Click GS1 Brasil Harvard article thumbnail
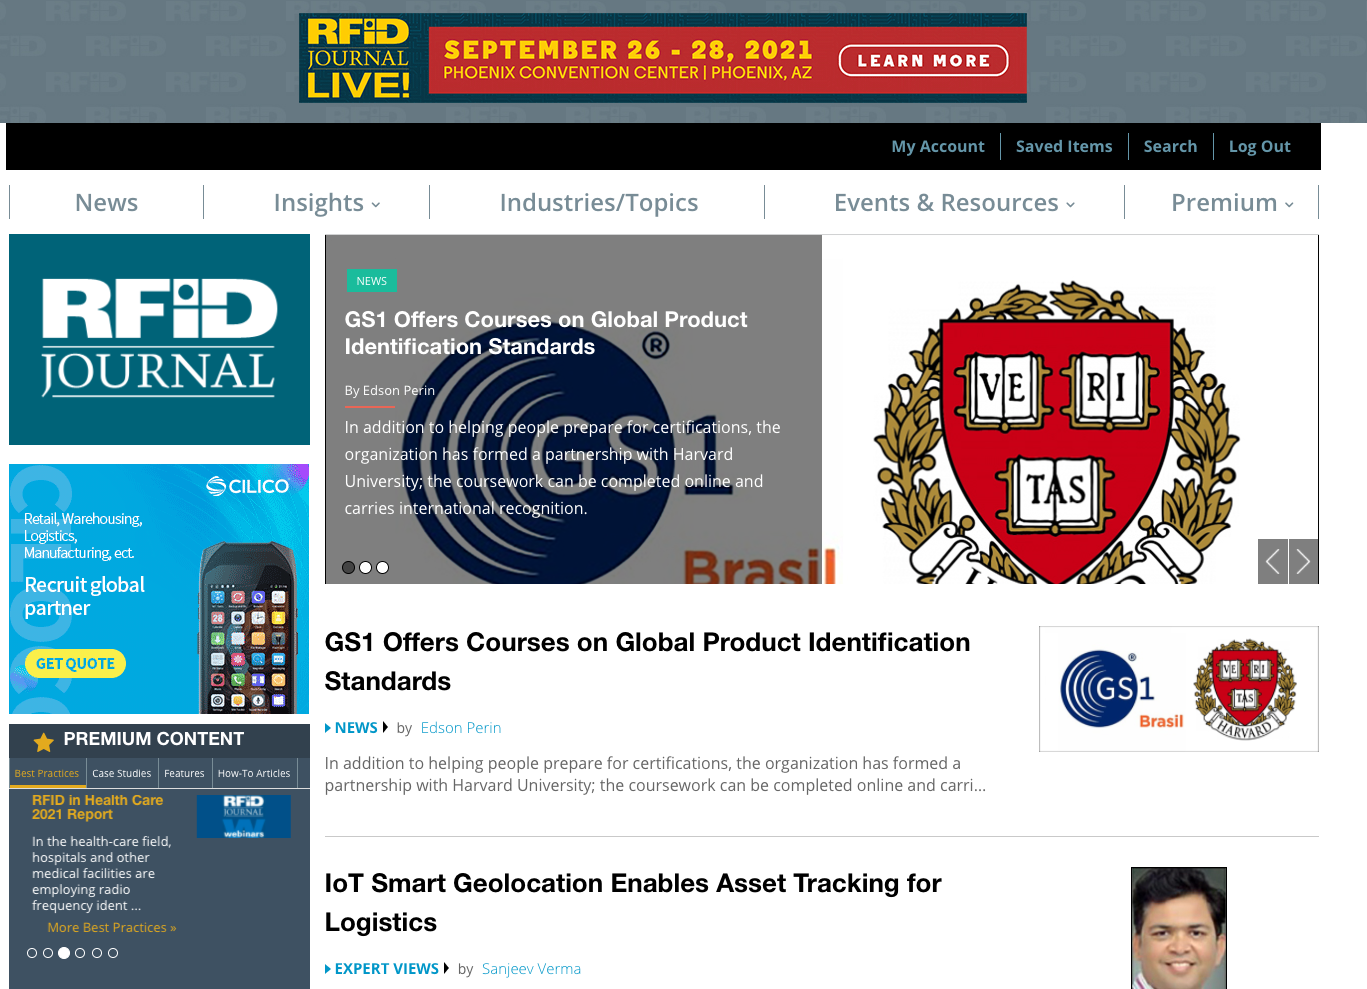This screenshot has width=1367, height=989. pos(1179,689)
